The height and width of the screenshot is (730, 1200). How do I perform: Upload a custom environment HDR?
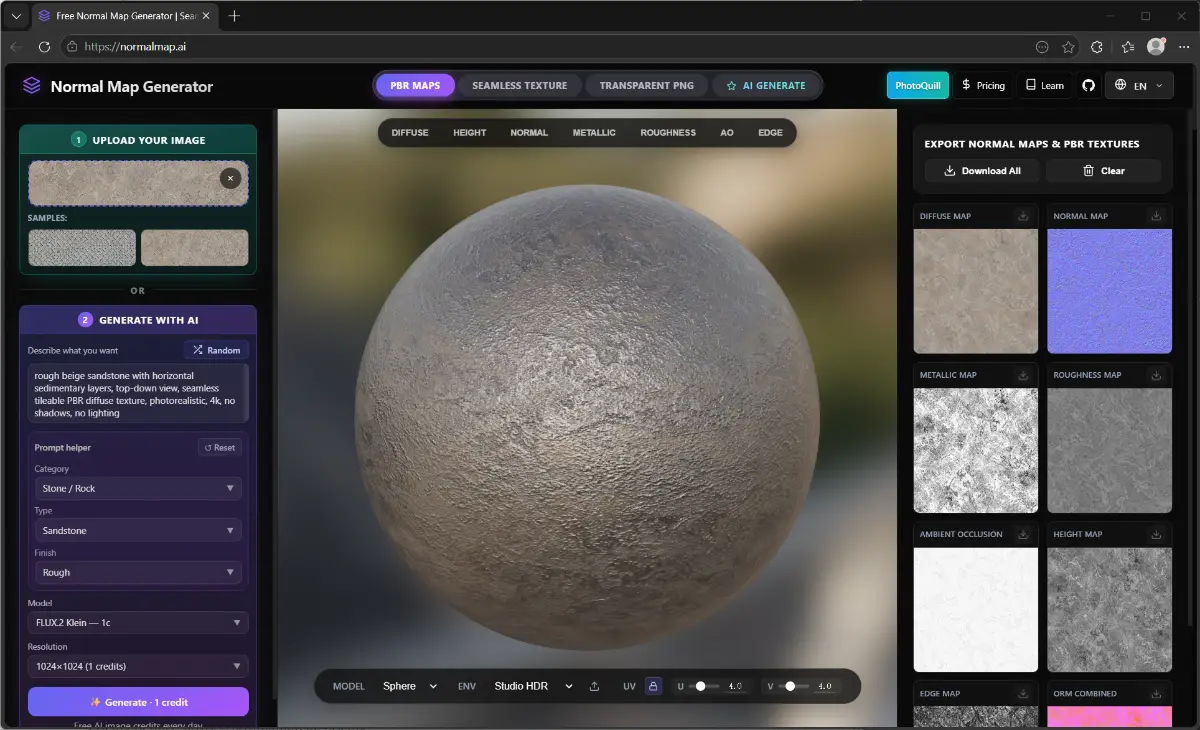pyautogui.click(x=595, y=686)
